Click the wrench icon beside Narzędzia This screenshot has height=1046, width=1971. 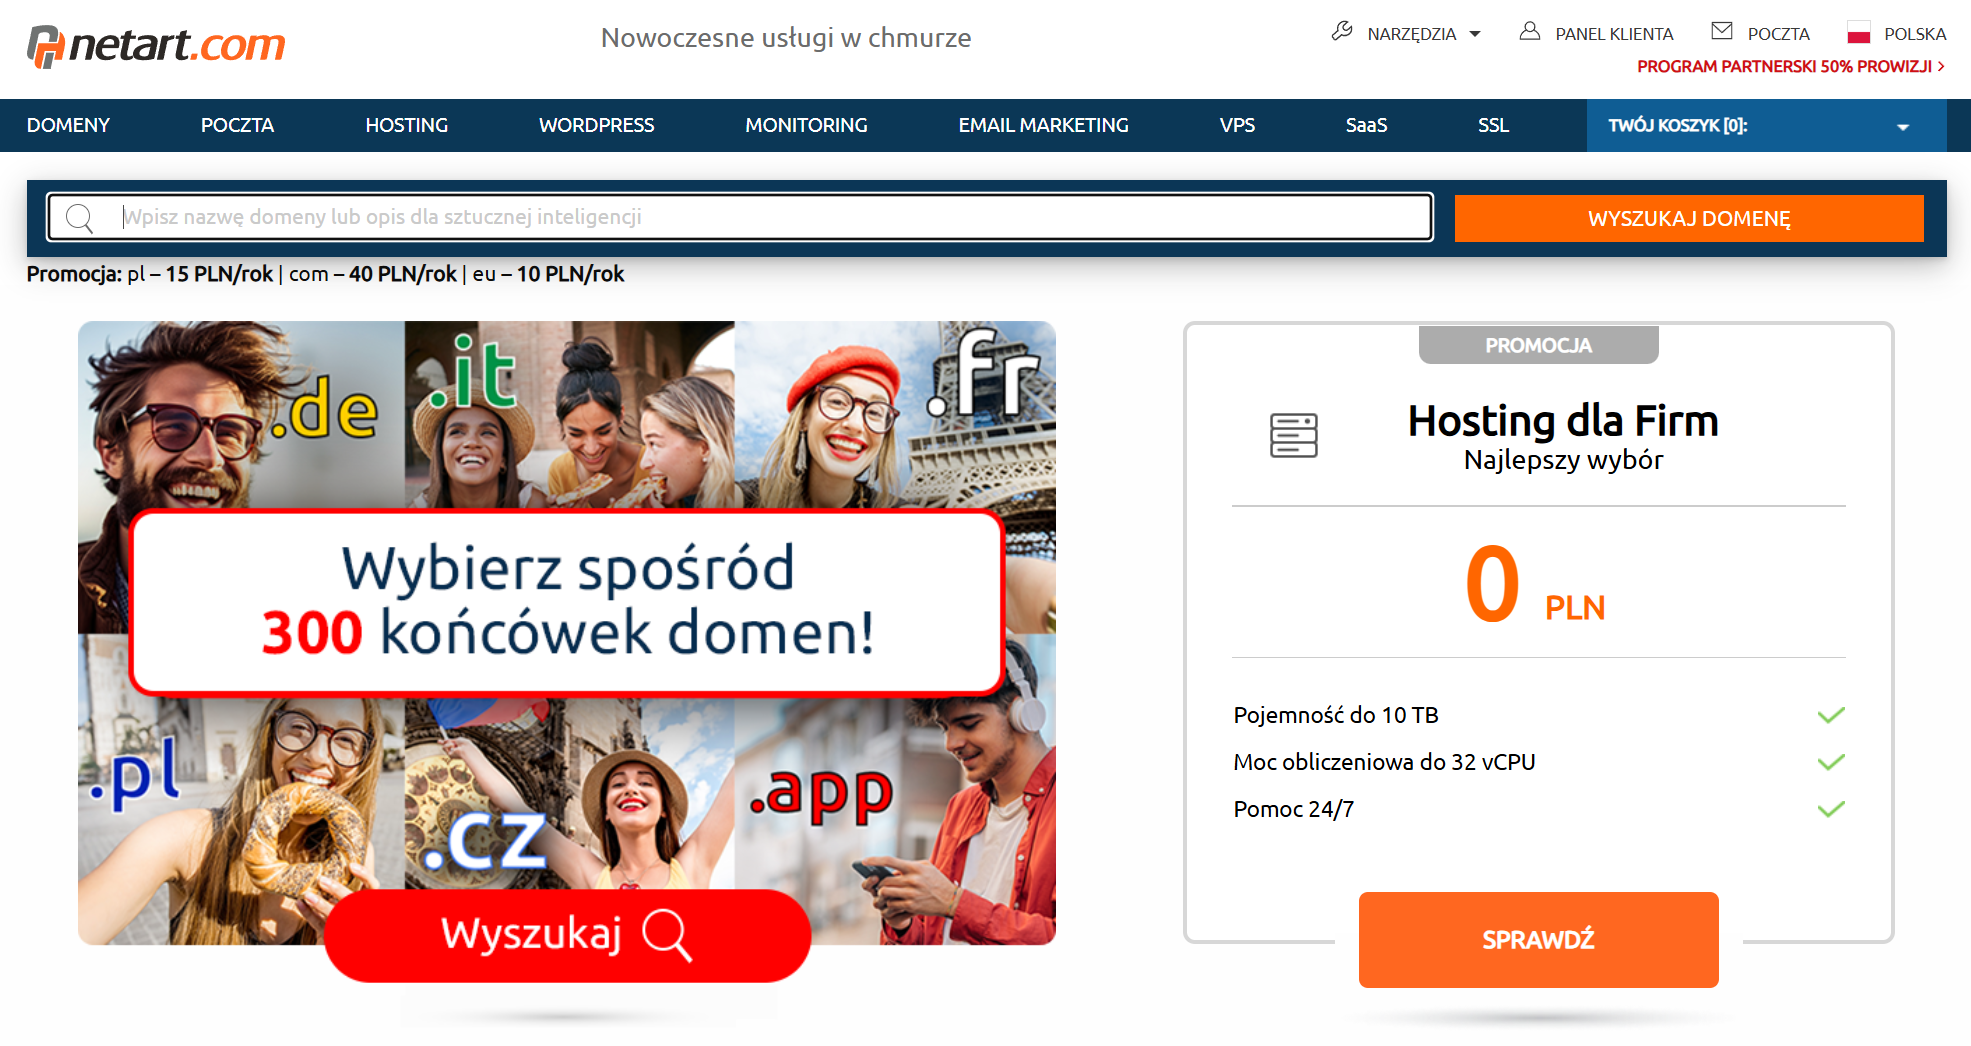(1342, 32)
